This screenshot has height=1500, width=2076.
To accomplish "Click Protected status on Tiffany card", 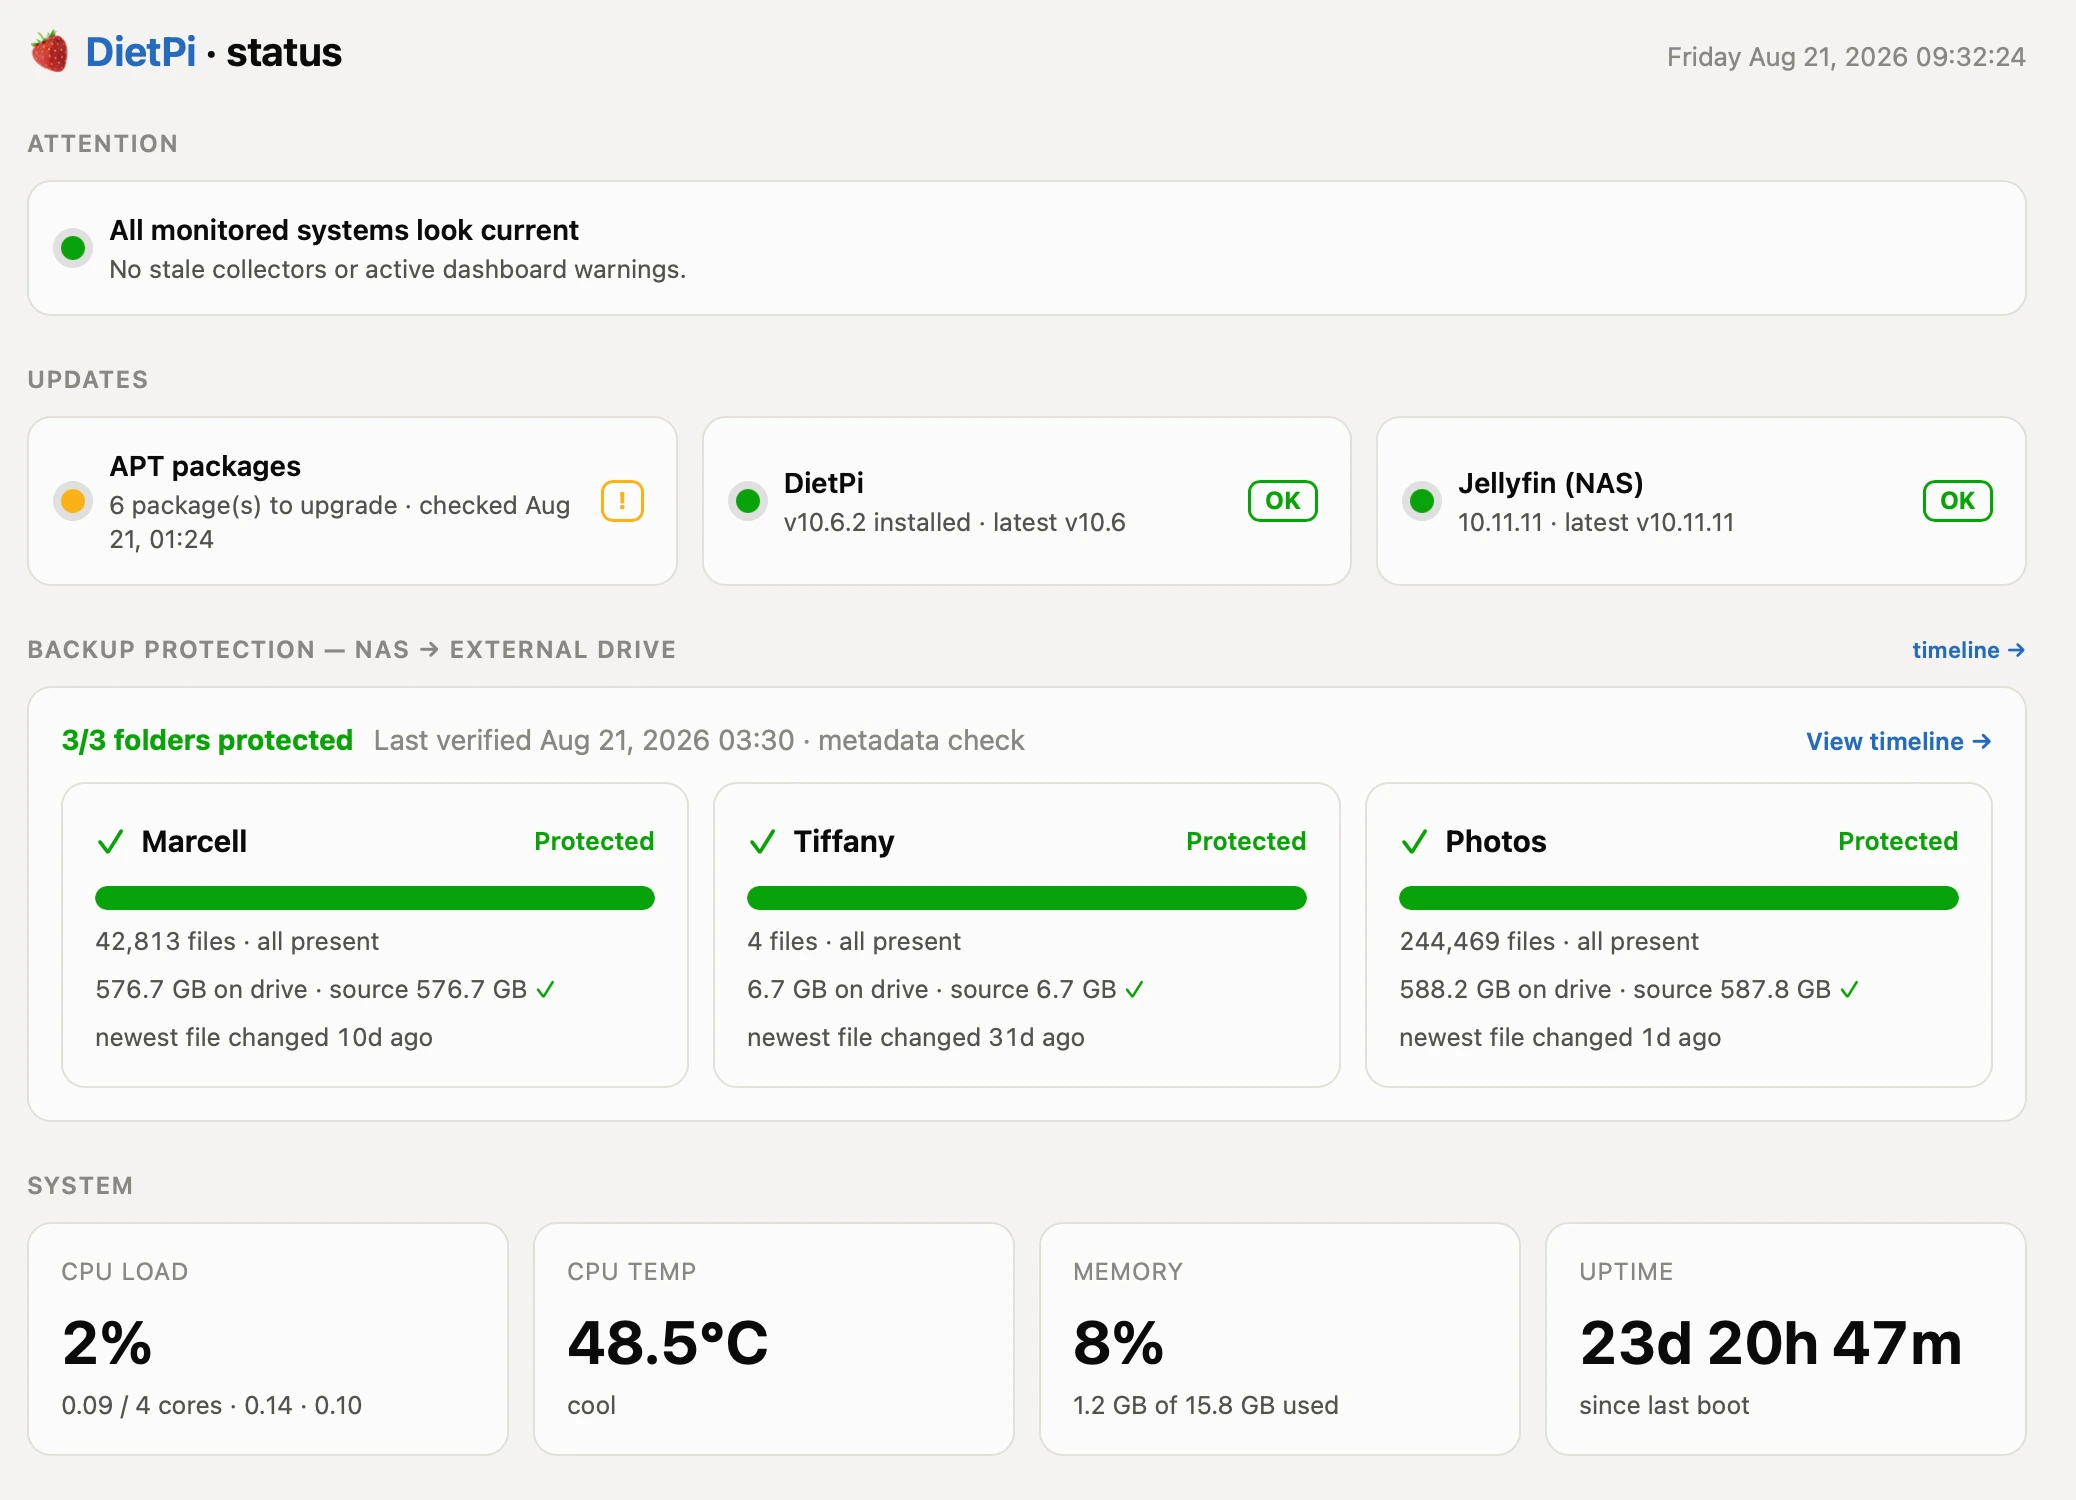I will (x=1246, y=841).
